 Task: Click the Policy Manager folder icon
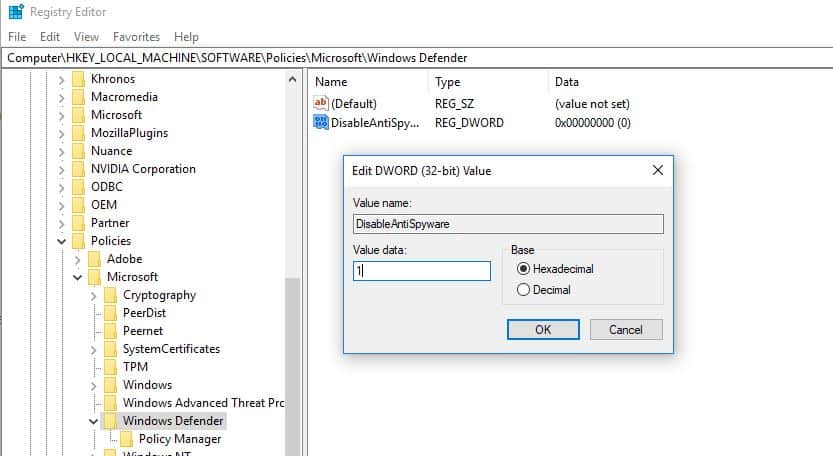pos(126,439)
